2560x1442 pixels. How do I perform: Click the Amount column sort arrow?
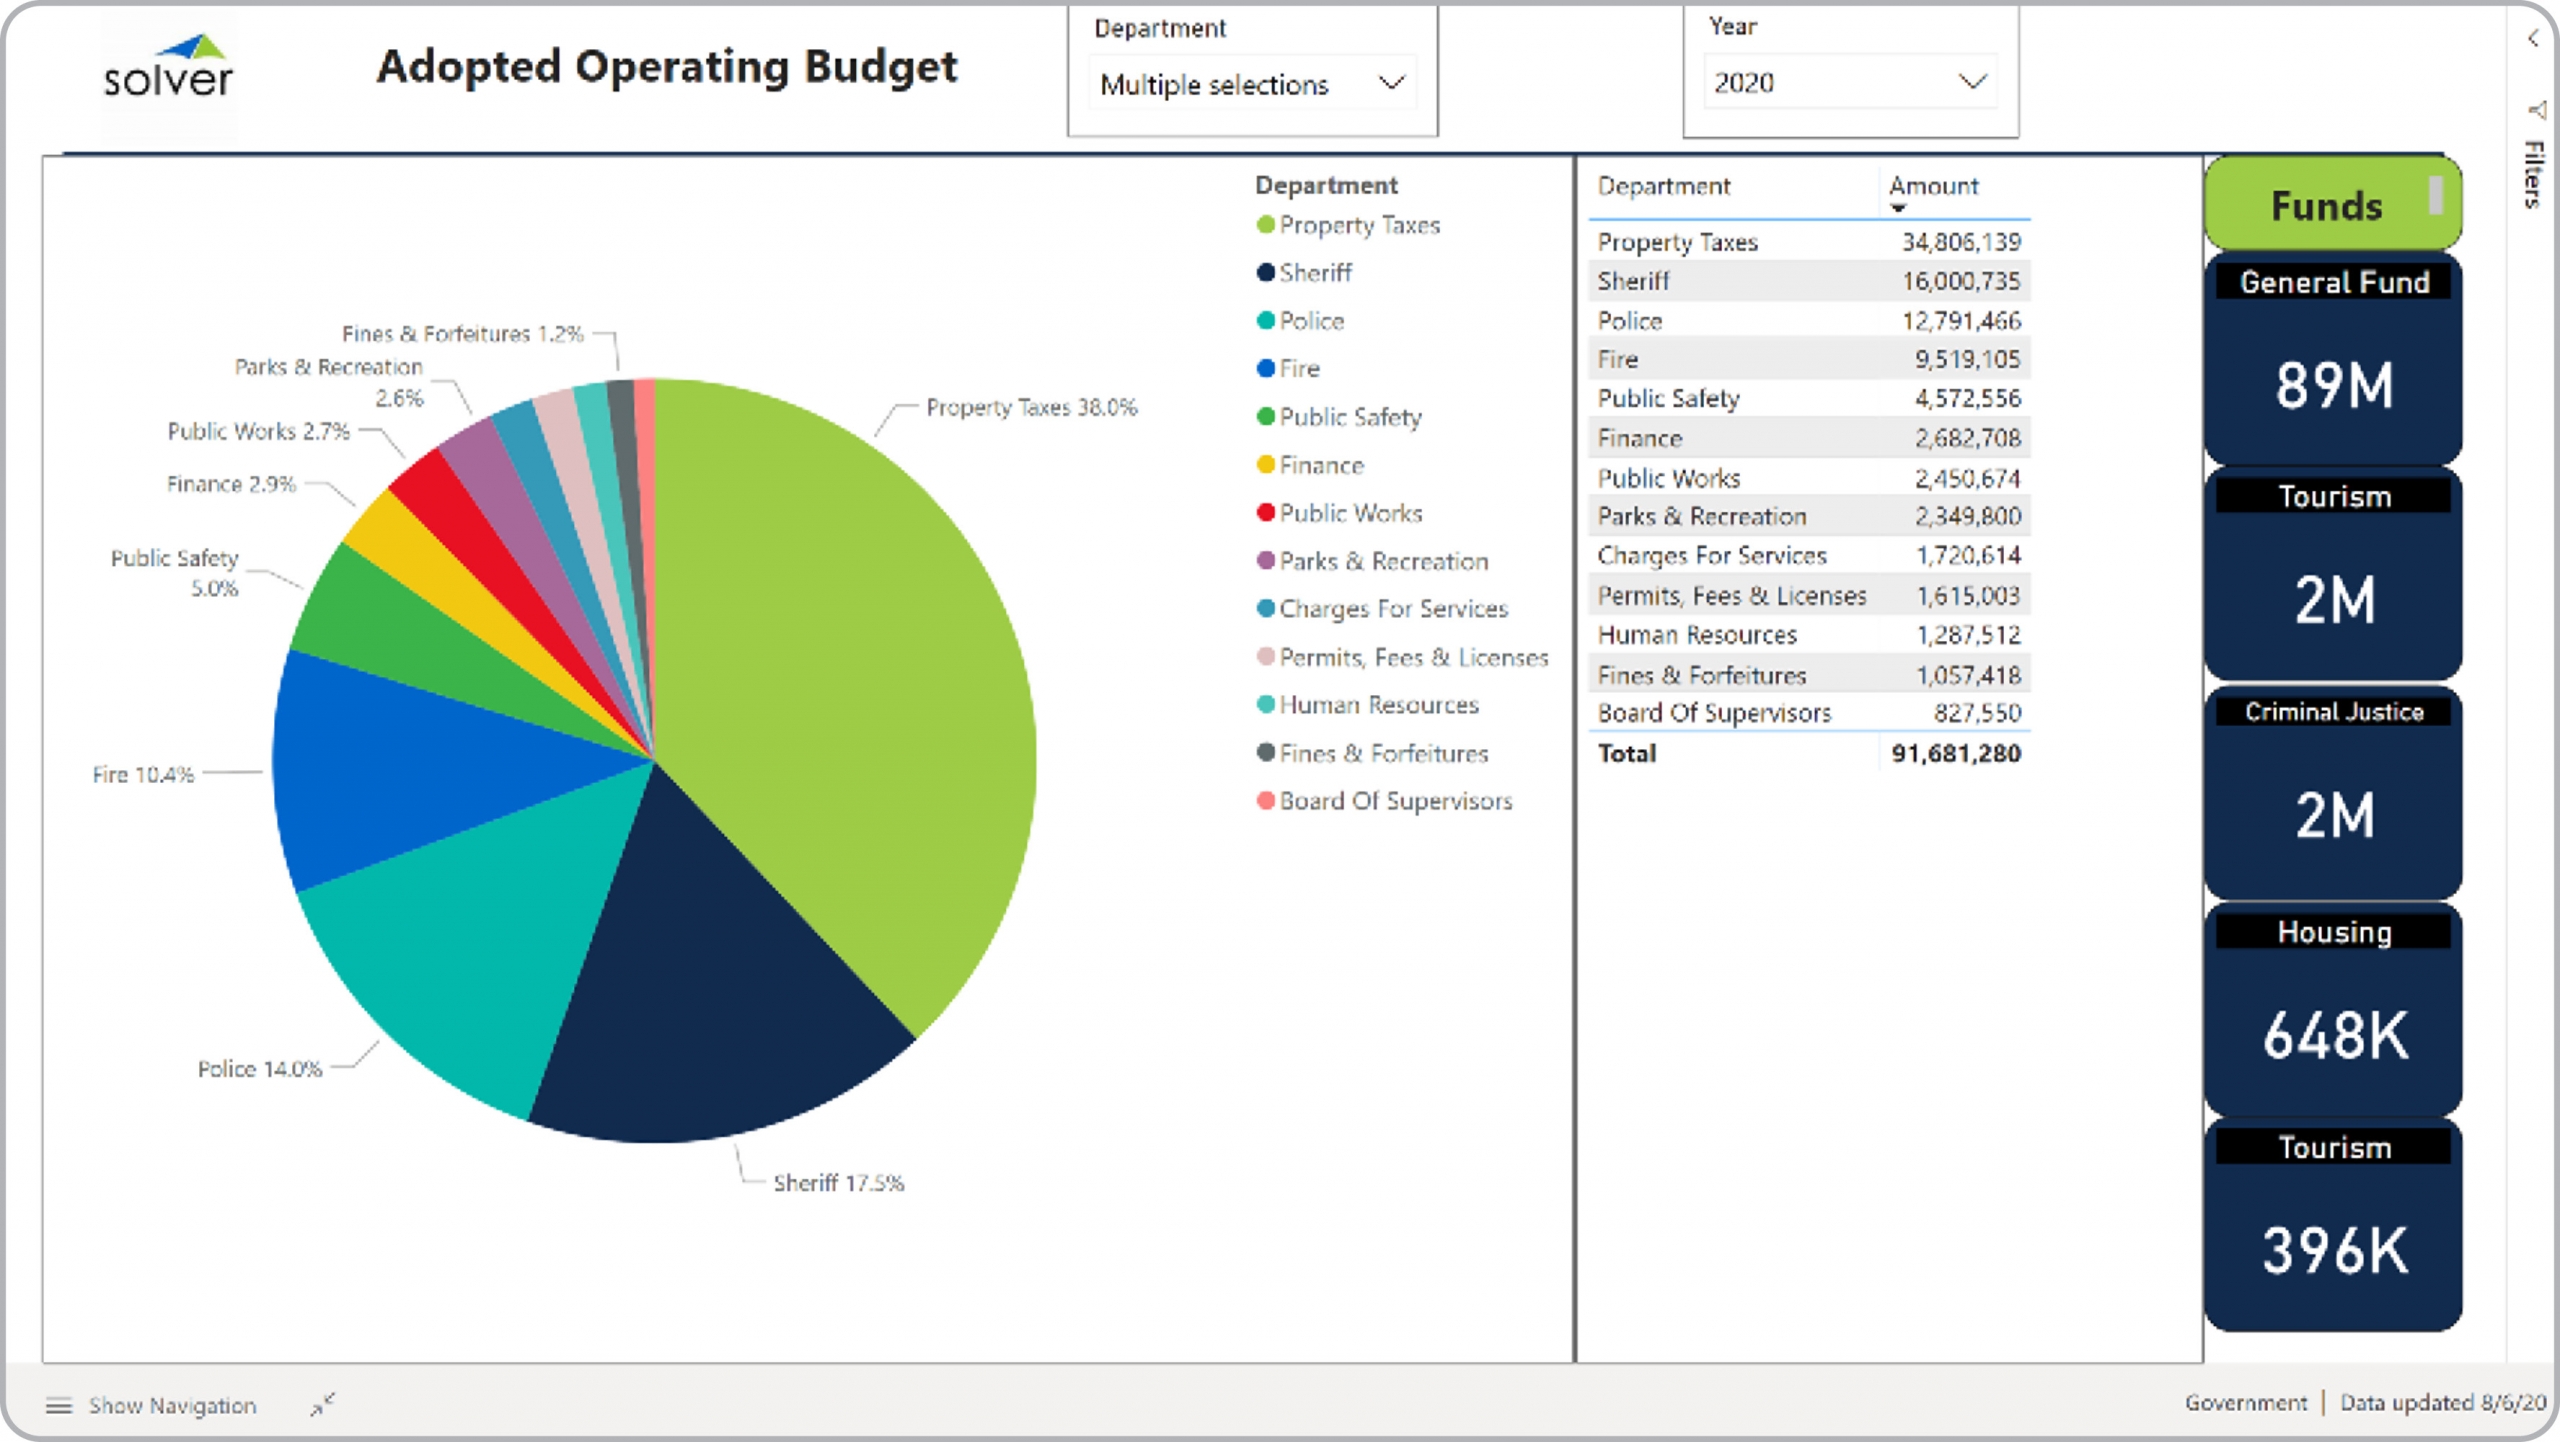click(x=1897, y=208)
